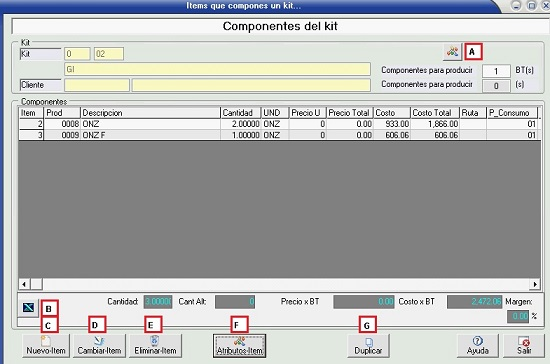This screenshot has width=550, height=364.
Task: Click the right arrow of horizontal scrollbar
Action: click(x=535, y=284)
